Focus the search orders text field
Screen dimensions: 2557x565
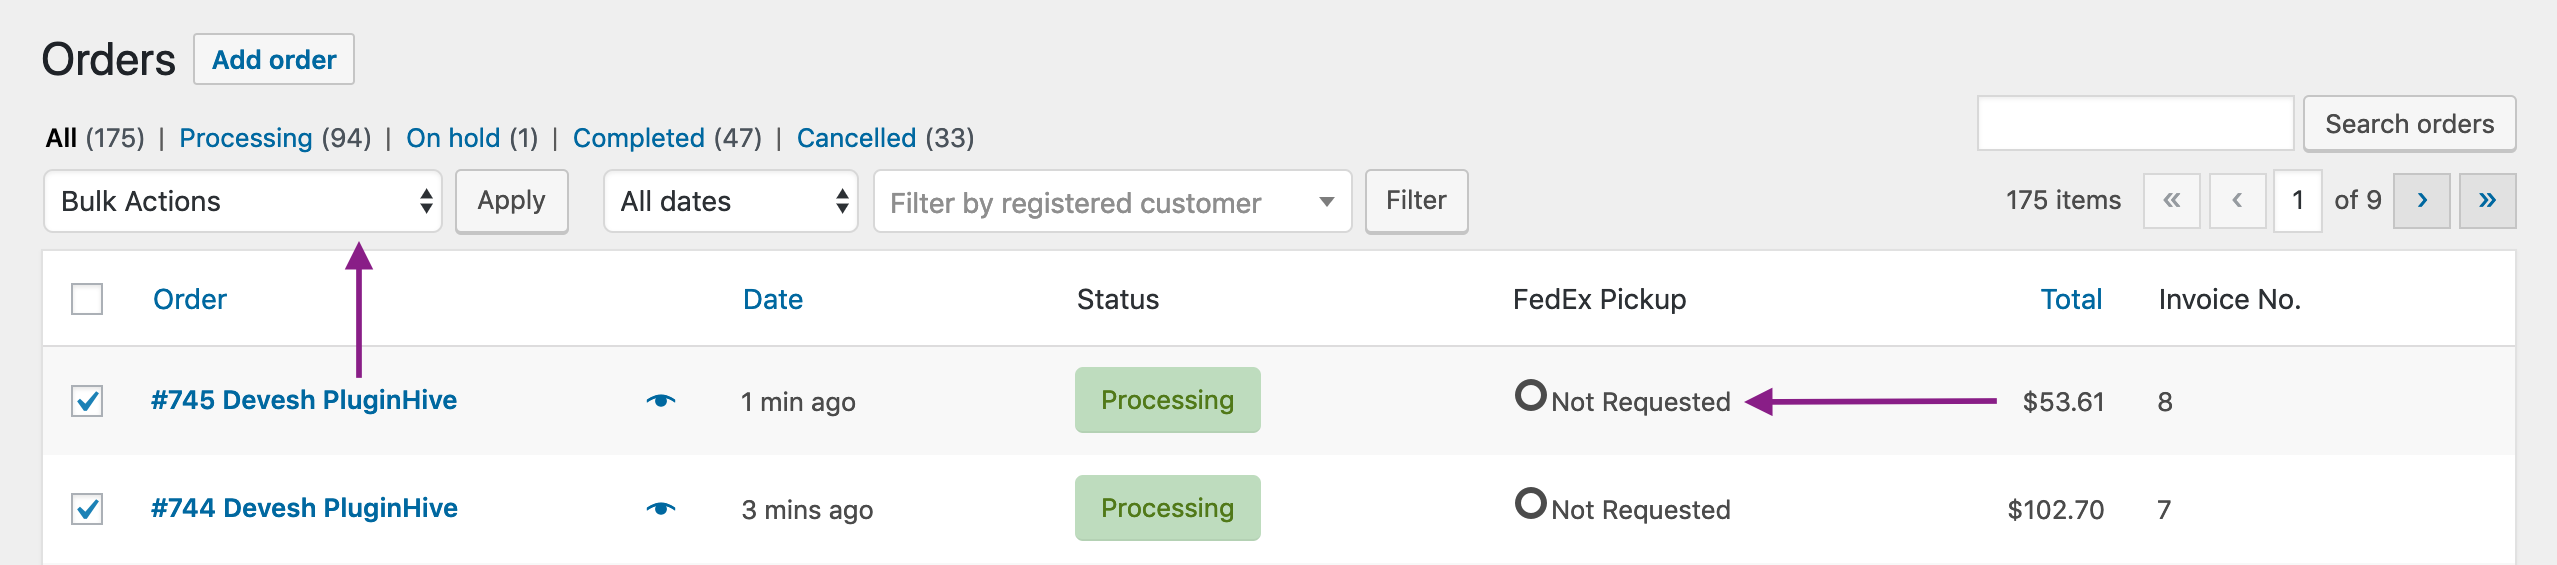[x=2135, y=124]
